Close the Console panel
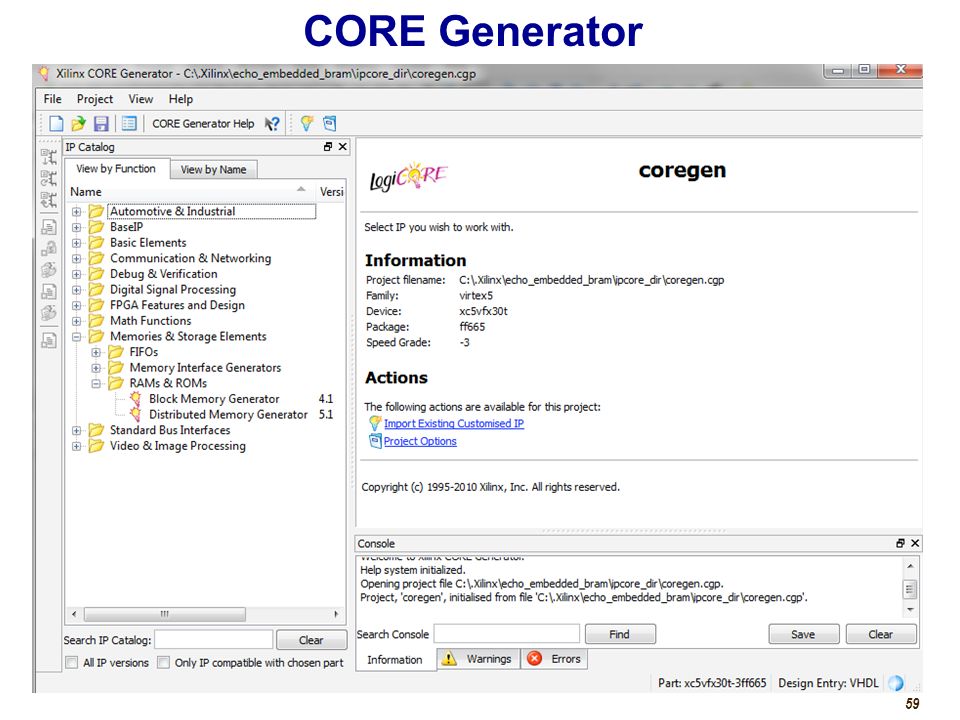This screenshot has width=960, height=720. pos(915,543)
